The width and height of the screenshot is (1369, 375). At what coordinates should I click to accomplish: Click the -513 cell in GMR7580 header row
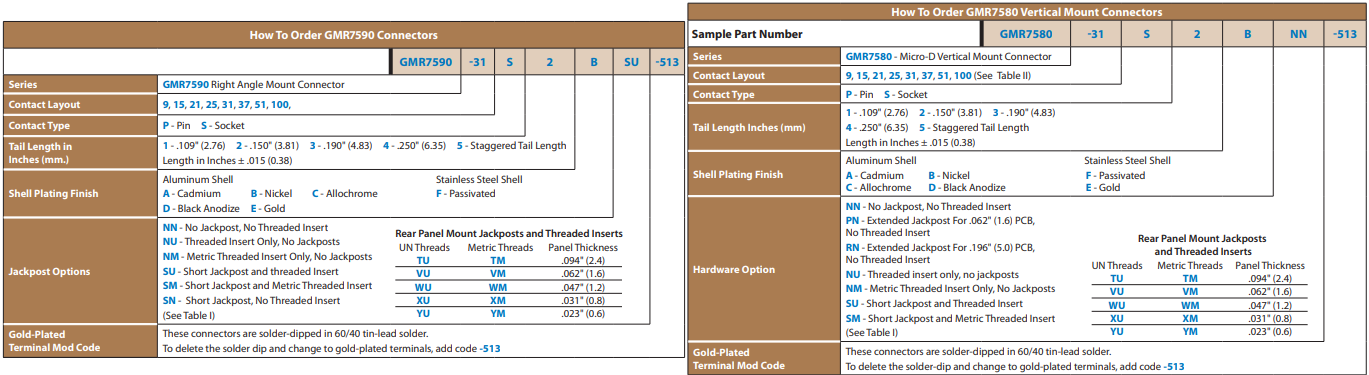pyautogui.click(x=1345, y=34)
